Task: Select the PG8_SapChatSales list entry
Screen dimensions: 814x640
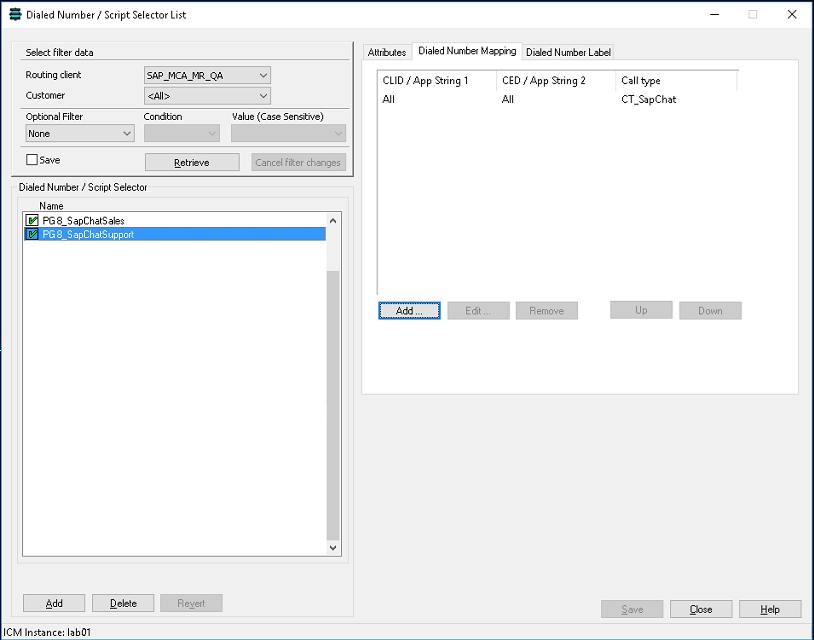Action: click(175, 221)
